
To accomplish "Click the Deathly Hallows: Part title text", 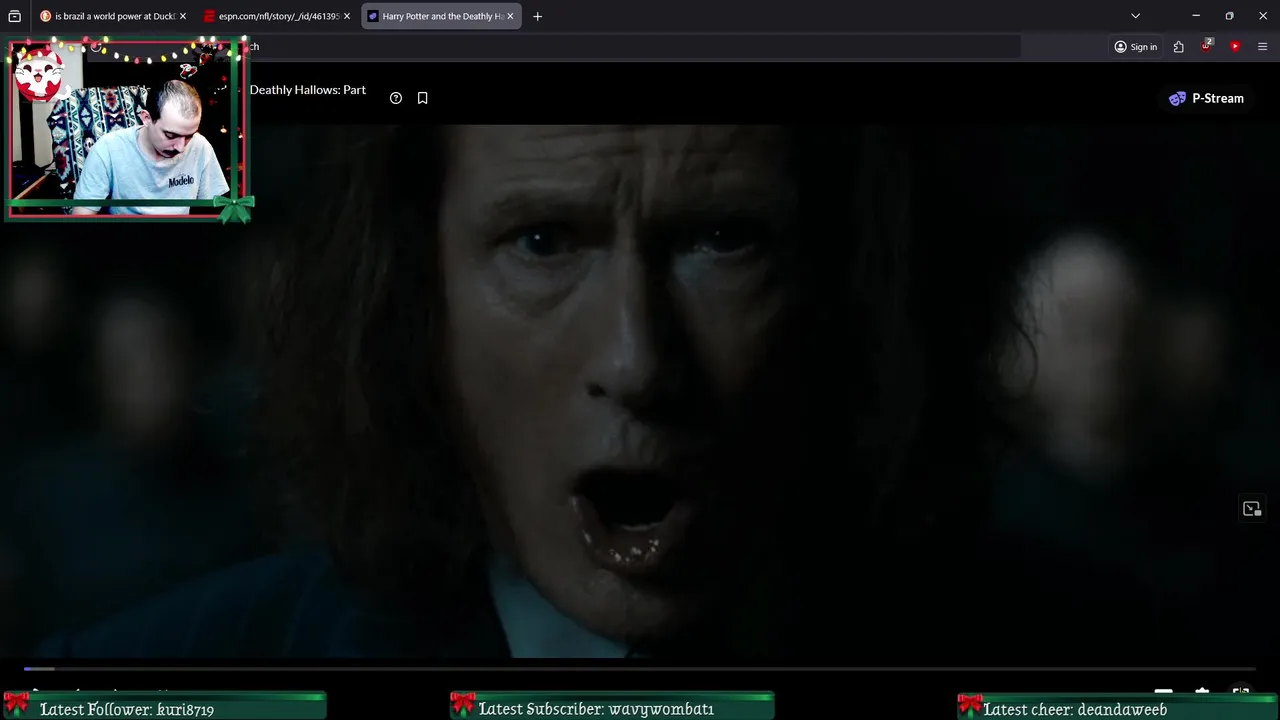I will [307, 90].
